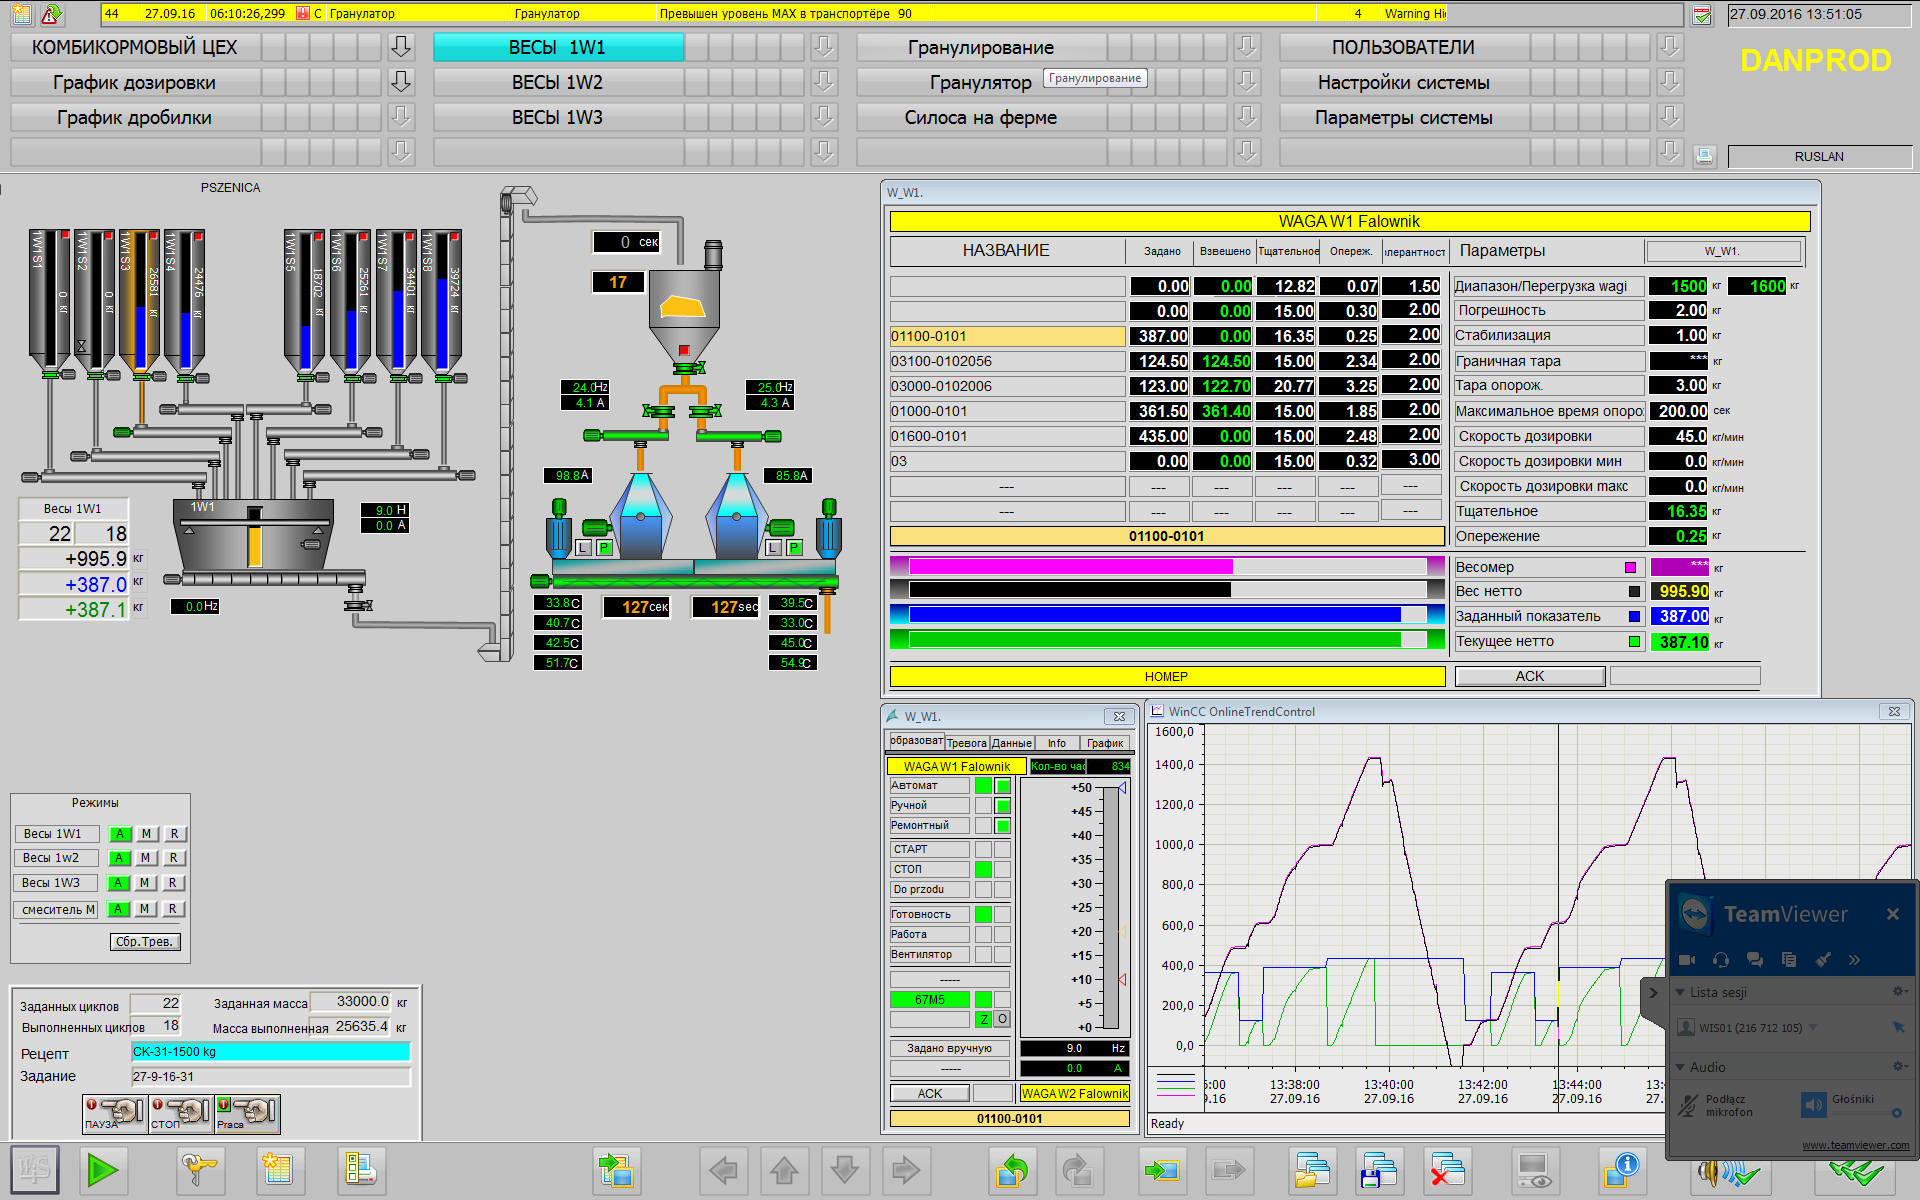Open the folder windows icon in bottom toolbar
This screenshot has height=1200, width=1920.
click(x=1312, y=1169)
